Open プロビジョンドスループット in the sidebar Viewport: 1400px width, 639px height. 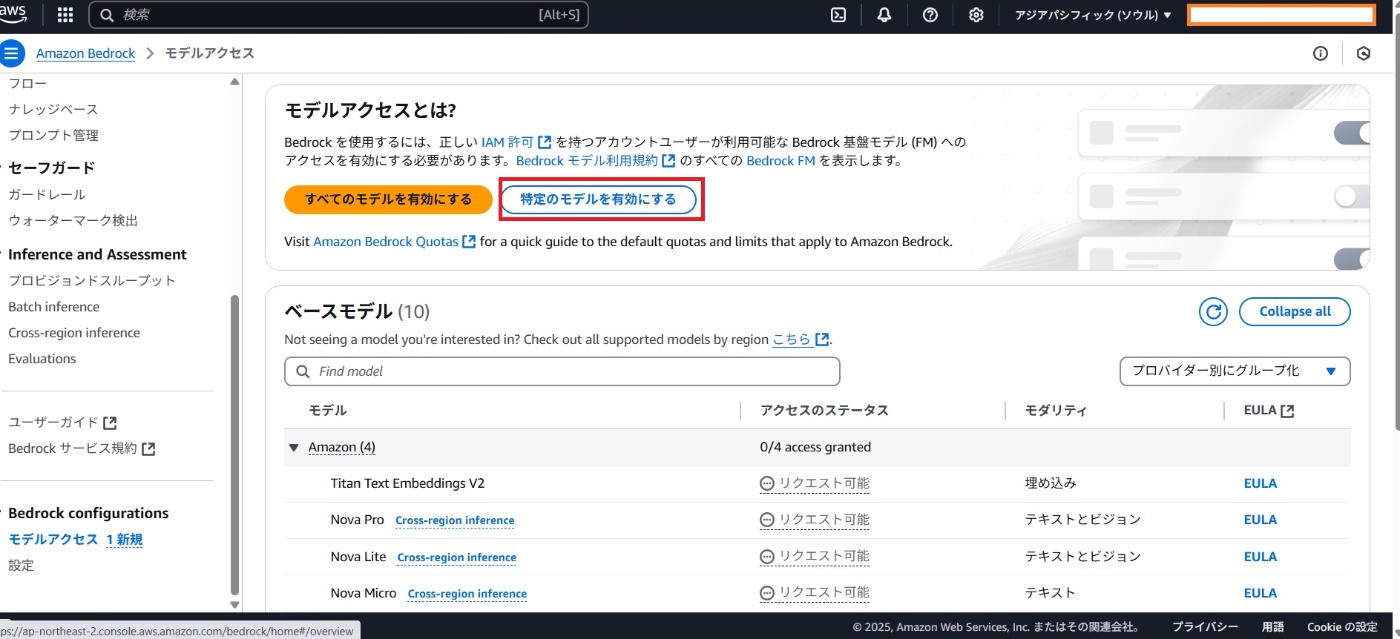point(92,280)
